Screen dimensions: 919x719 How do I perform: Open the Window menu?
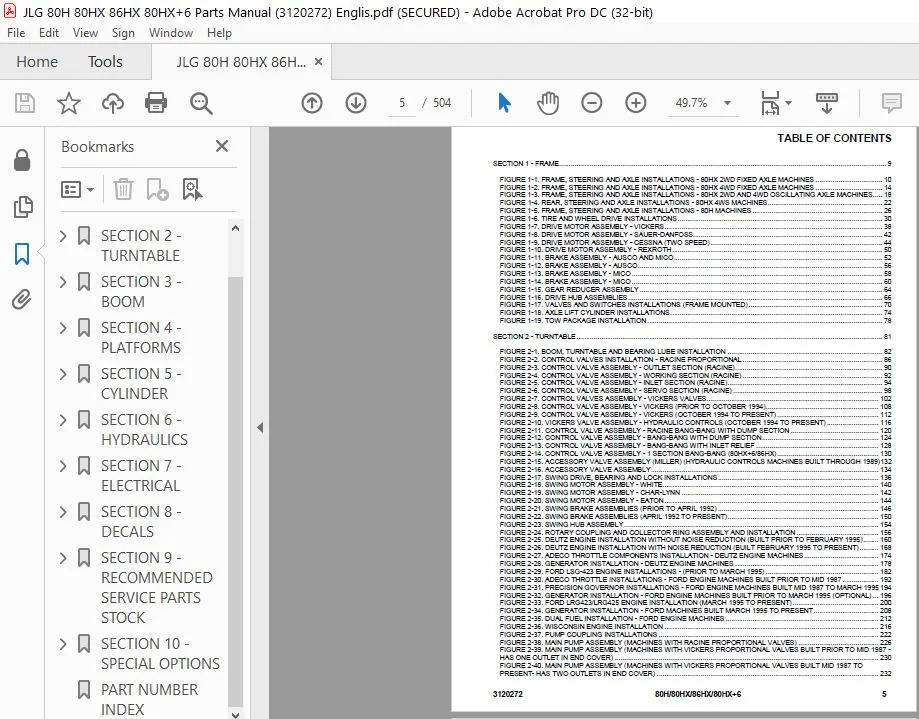[x=171, y=33]
